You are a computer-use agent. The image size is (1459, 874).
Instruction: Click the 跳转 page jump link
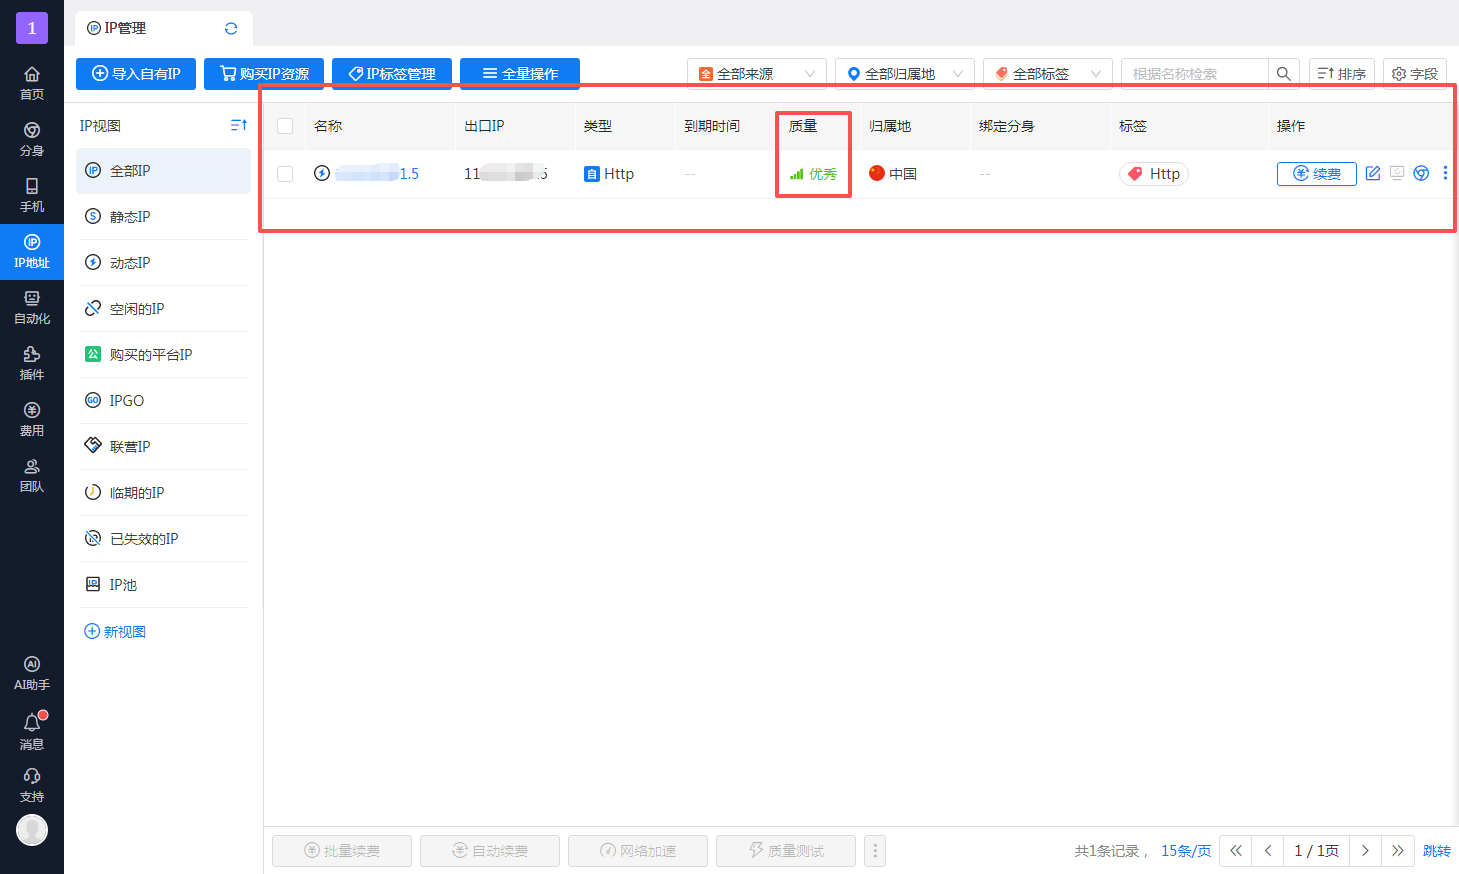[1436, 850]
